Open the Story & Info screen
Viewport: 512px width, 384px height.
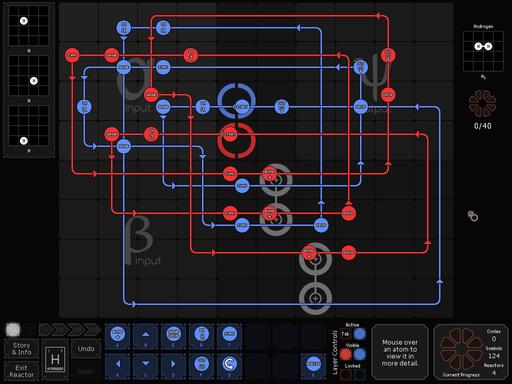click(x=22, y=349)
